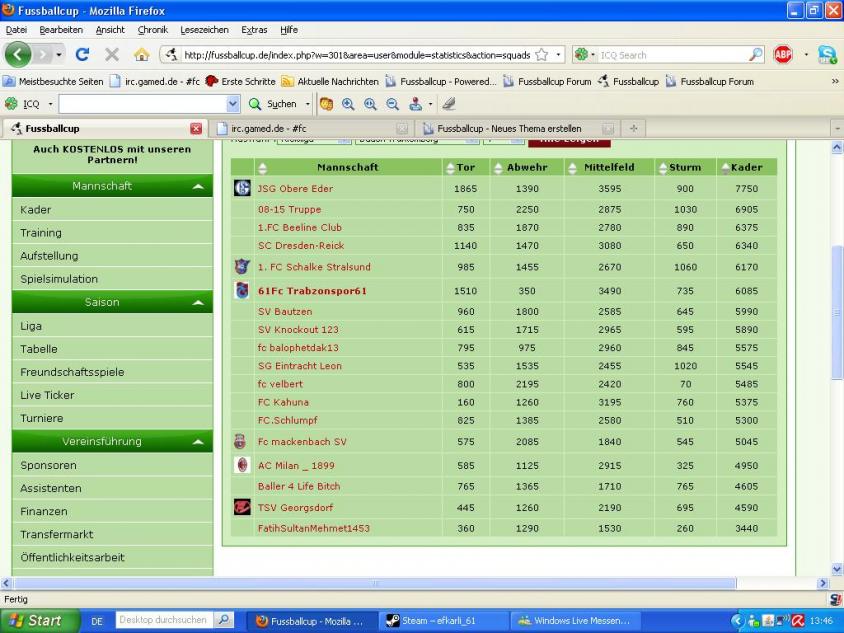
Task: Click JSG Obere Eder club logo
Action: coord(242,188)
